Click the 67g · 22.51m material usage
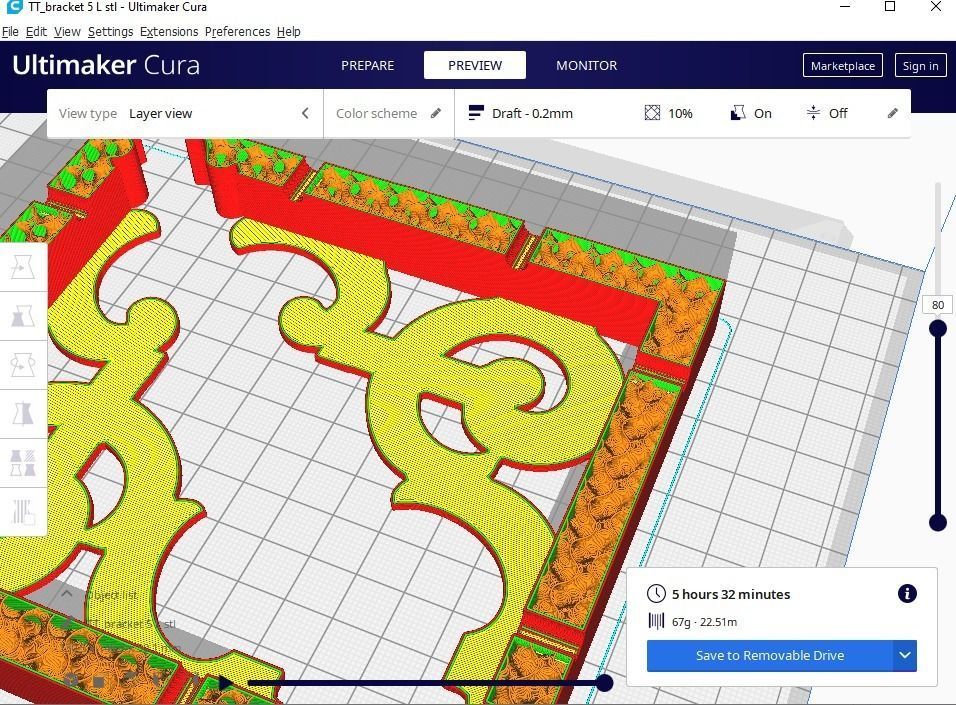956x705 pixels. (x=704, y=622)
